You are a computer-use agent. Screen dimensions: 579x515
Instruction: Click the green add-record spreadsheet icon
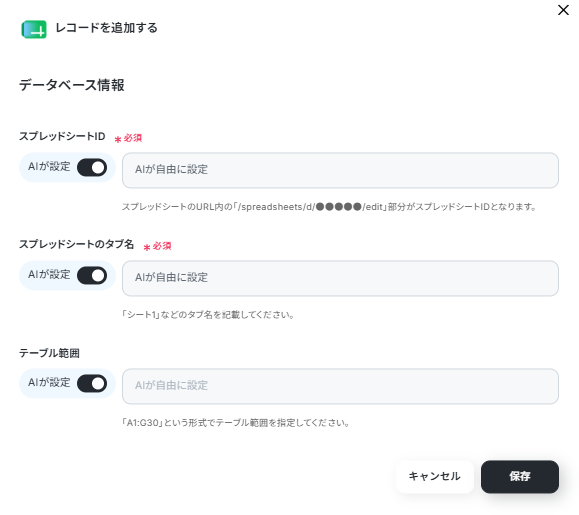[x=34, y=29]
